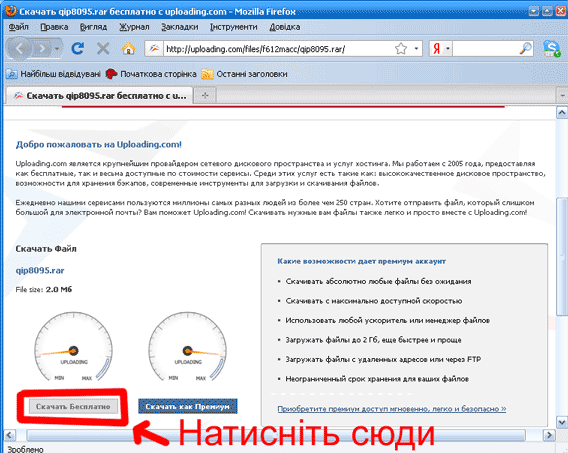The height and width of the screenshot is (453, 568).
Task: Click Скачивать абсолютно любые файлы без ожидания
Action: click(x=378, y=281)
